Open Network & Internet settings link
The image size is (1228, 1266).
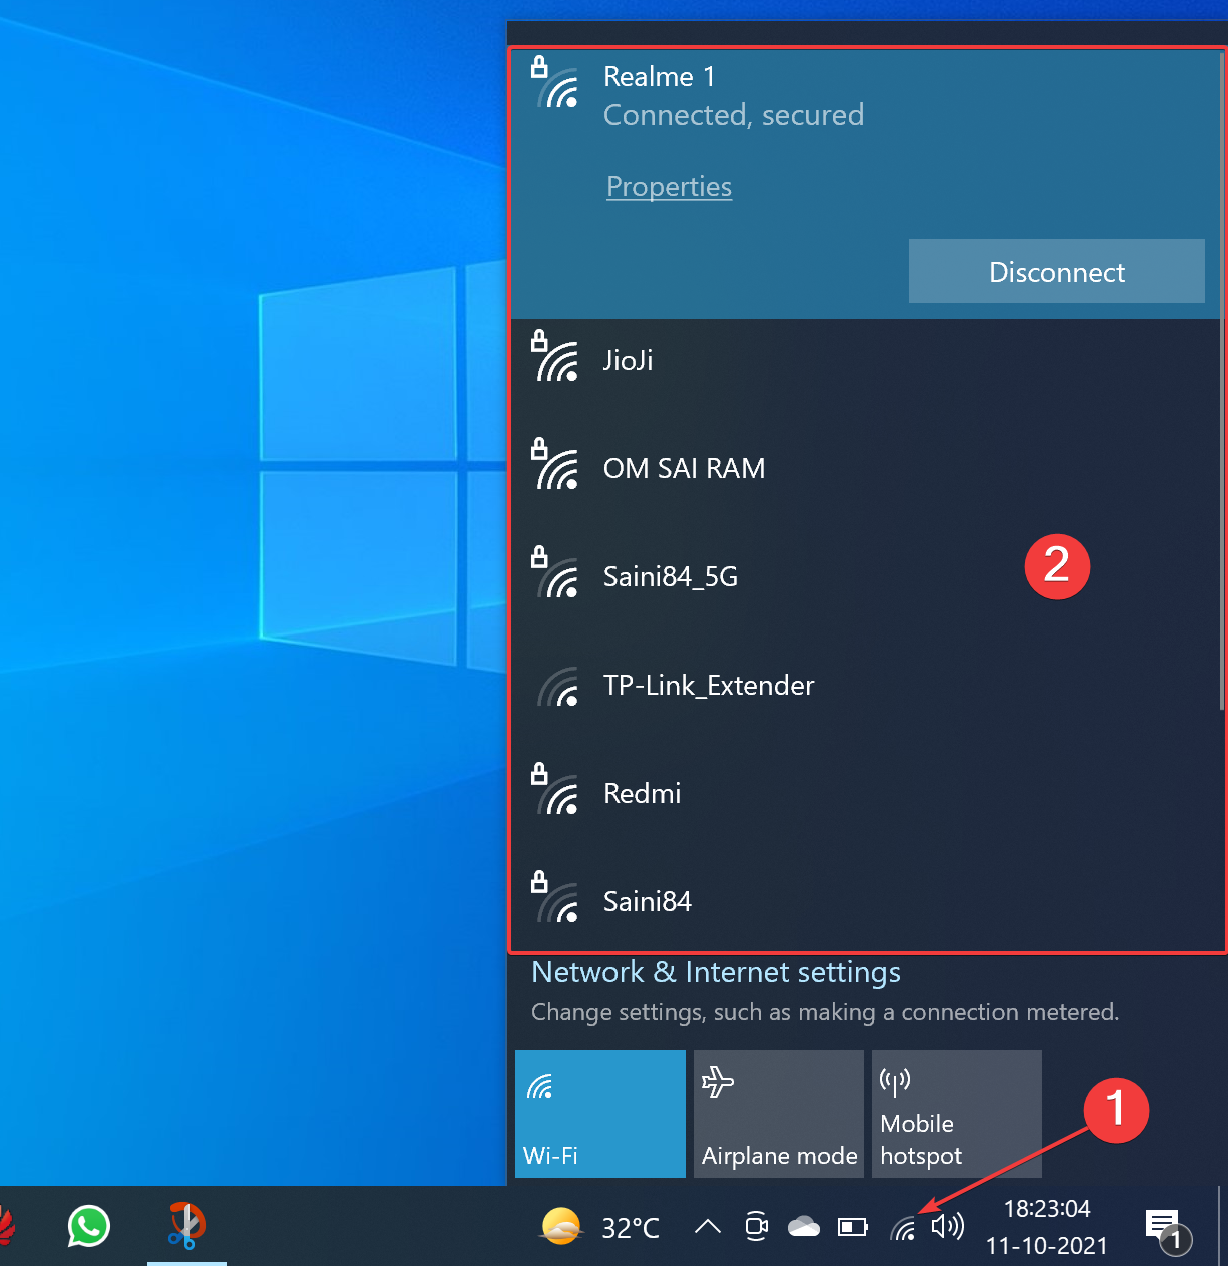(716, 972)
